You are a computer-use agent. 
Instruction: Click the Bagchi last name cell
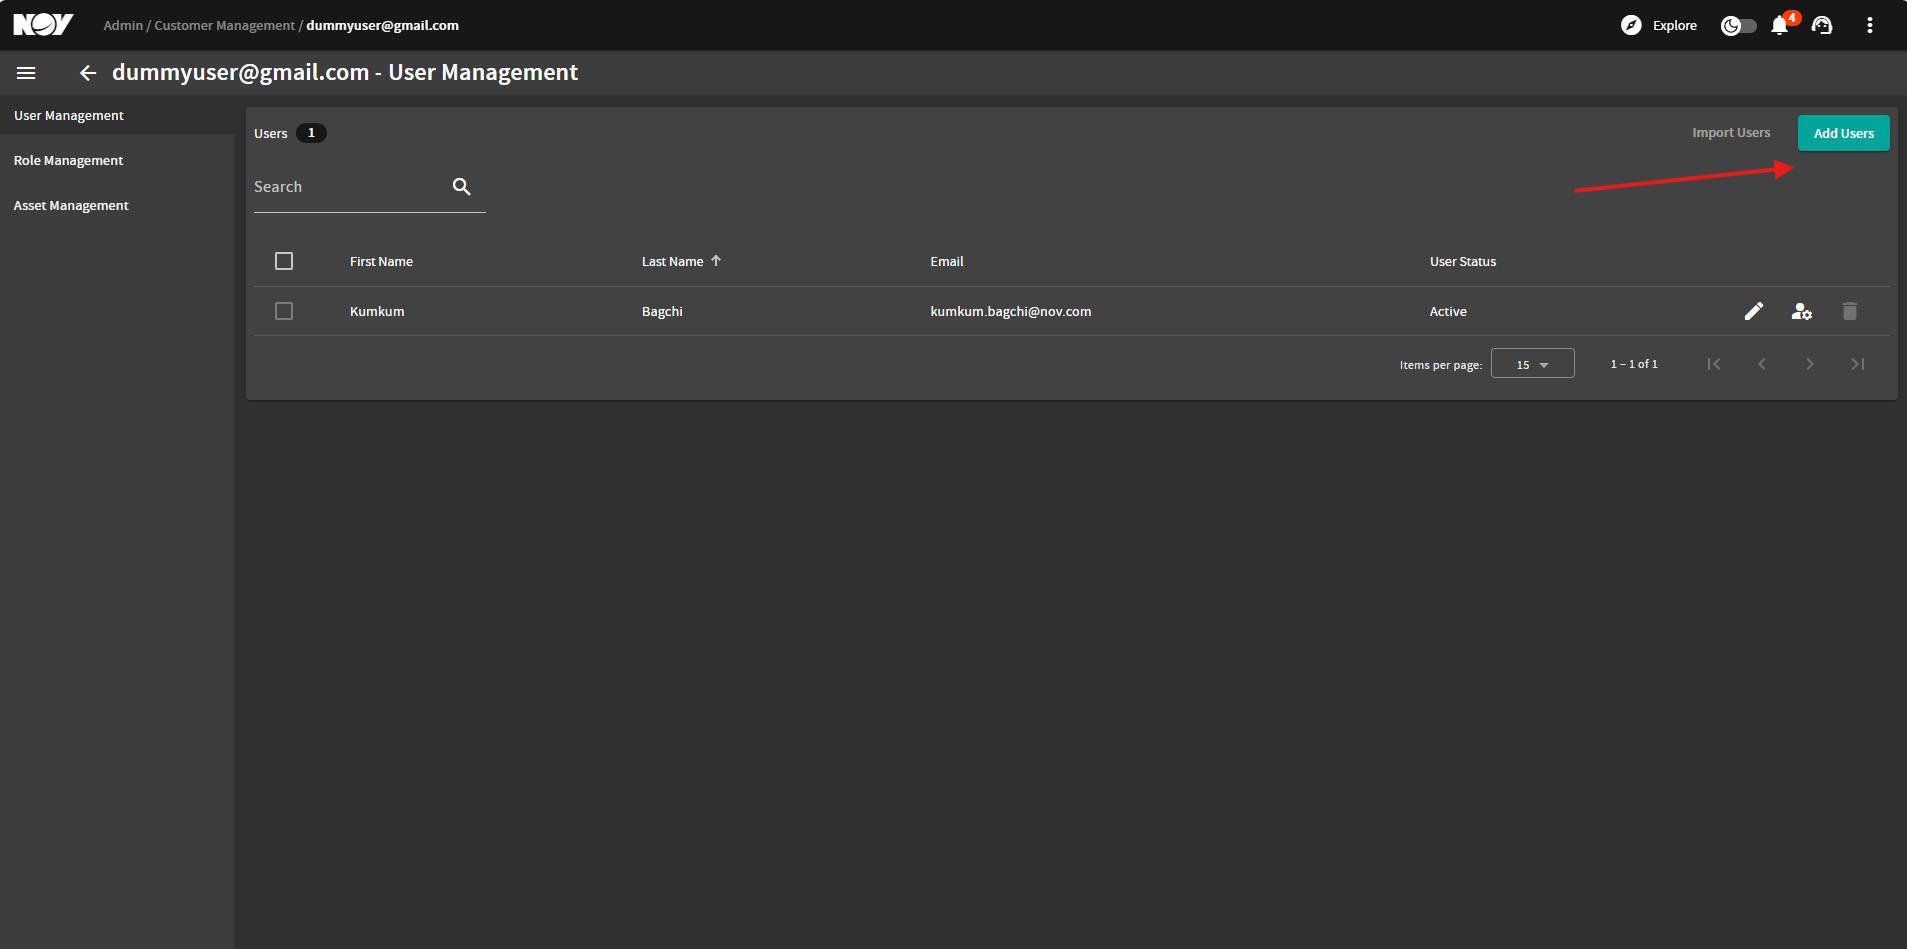(662, 312)
